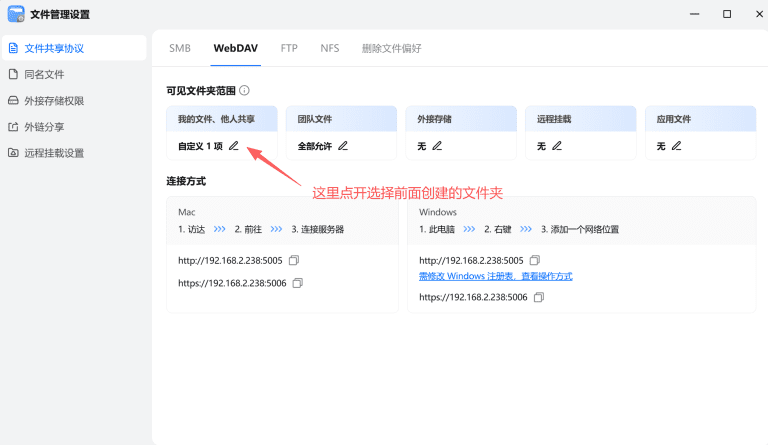Open 外接存储权限 in the sidebar
This screenshot has width=768, height=445.
click(74, 101)
